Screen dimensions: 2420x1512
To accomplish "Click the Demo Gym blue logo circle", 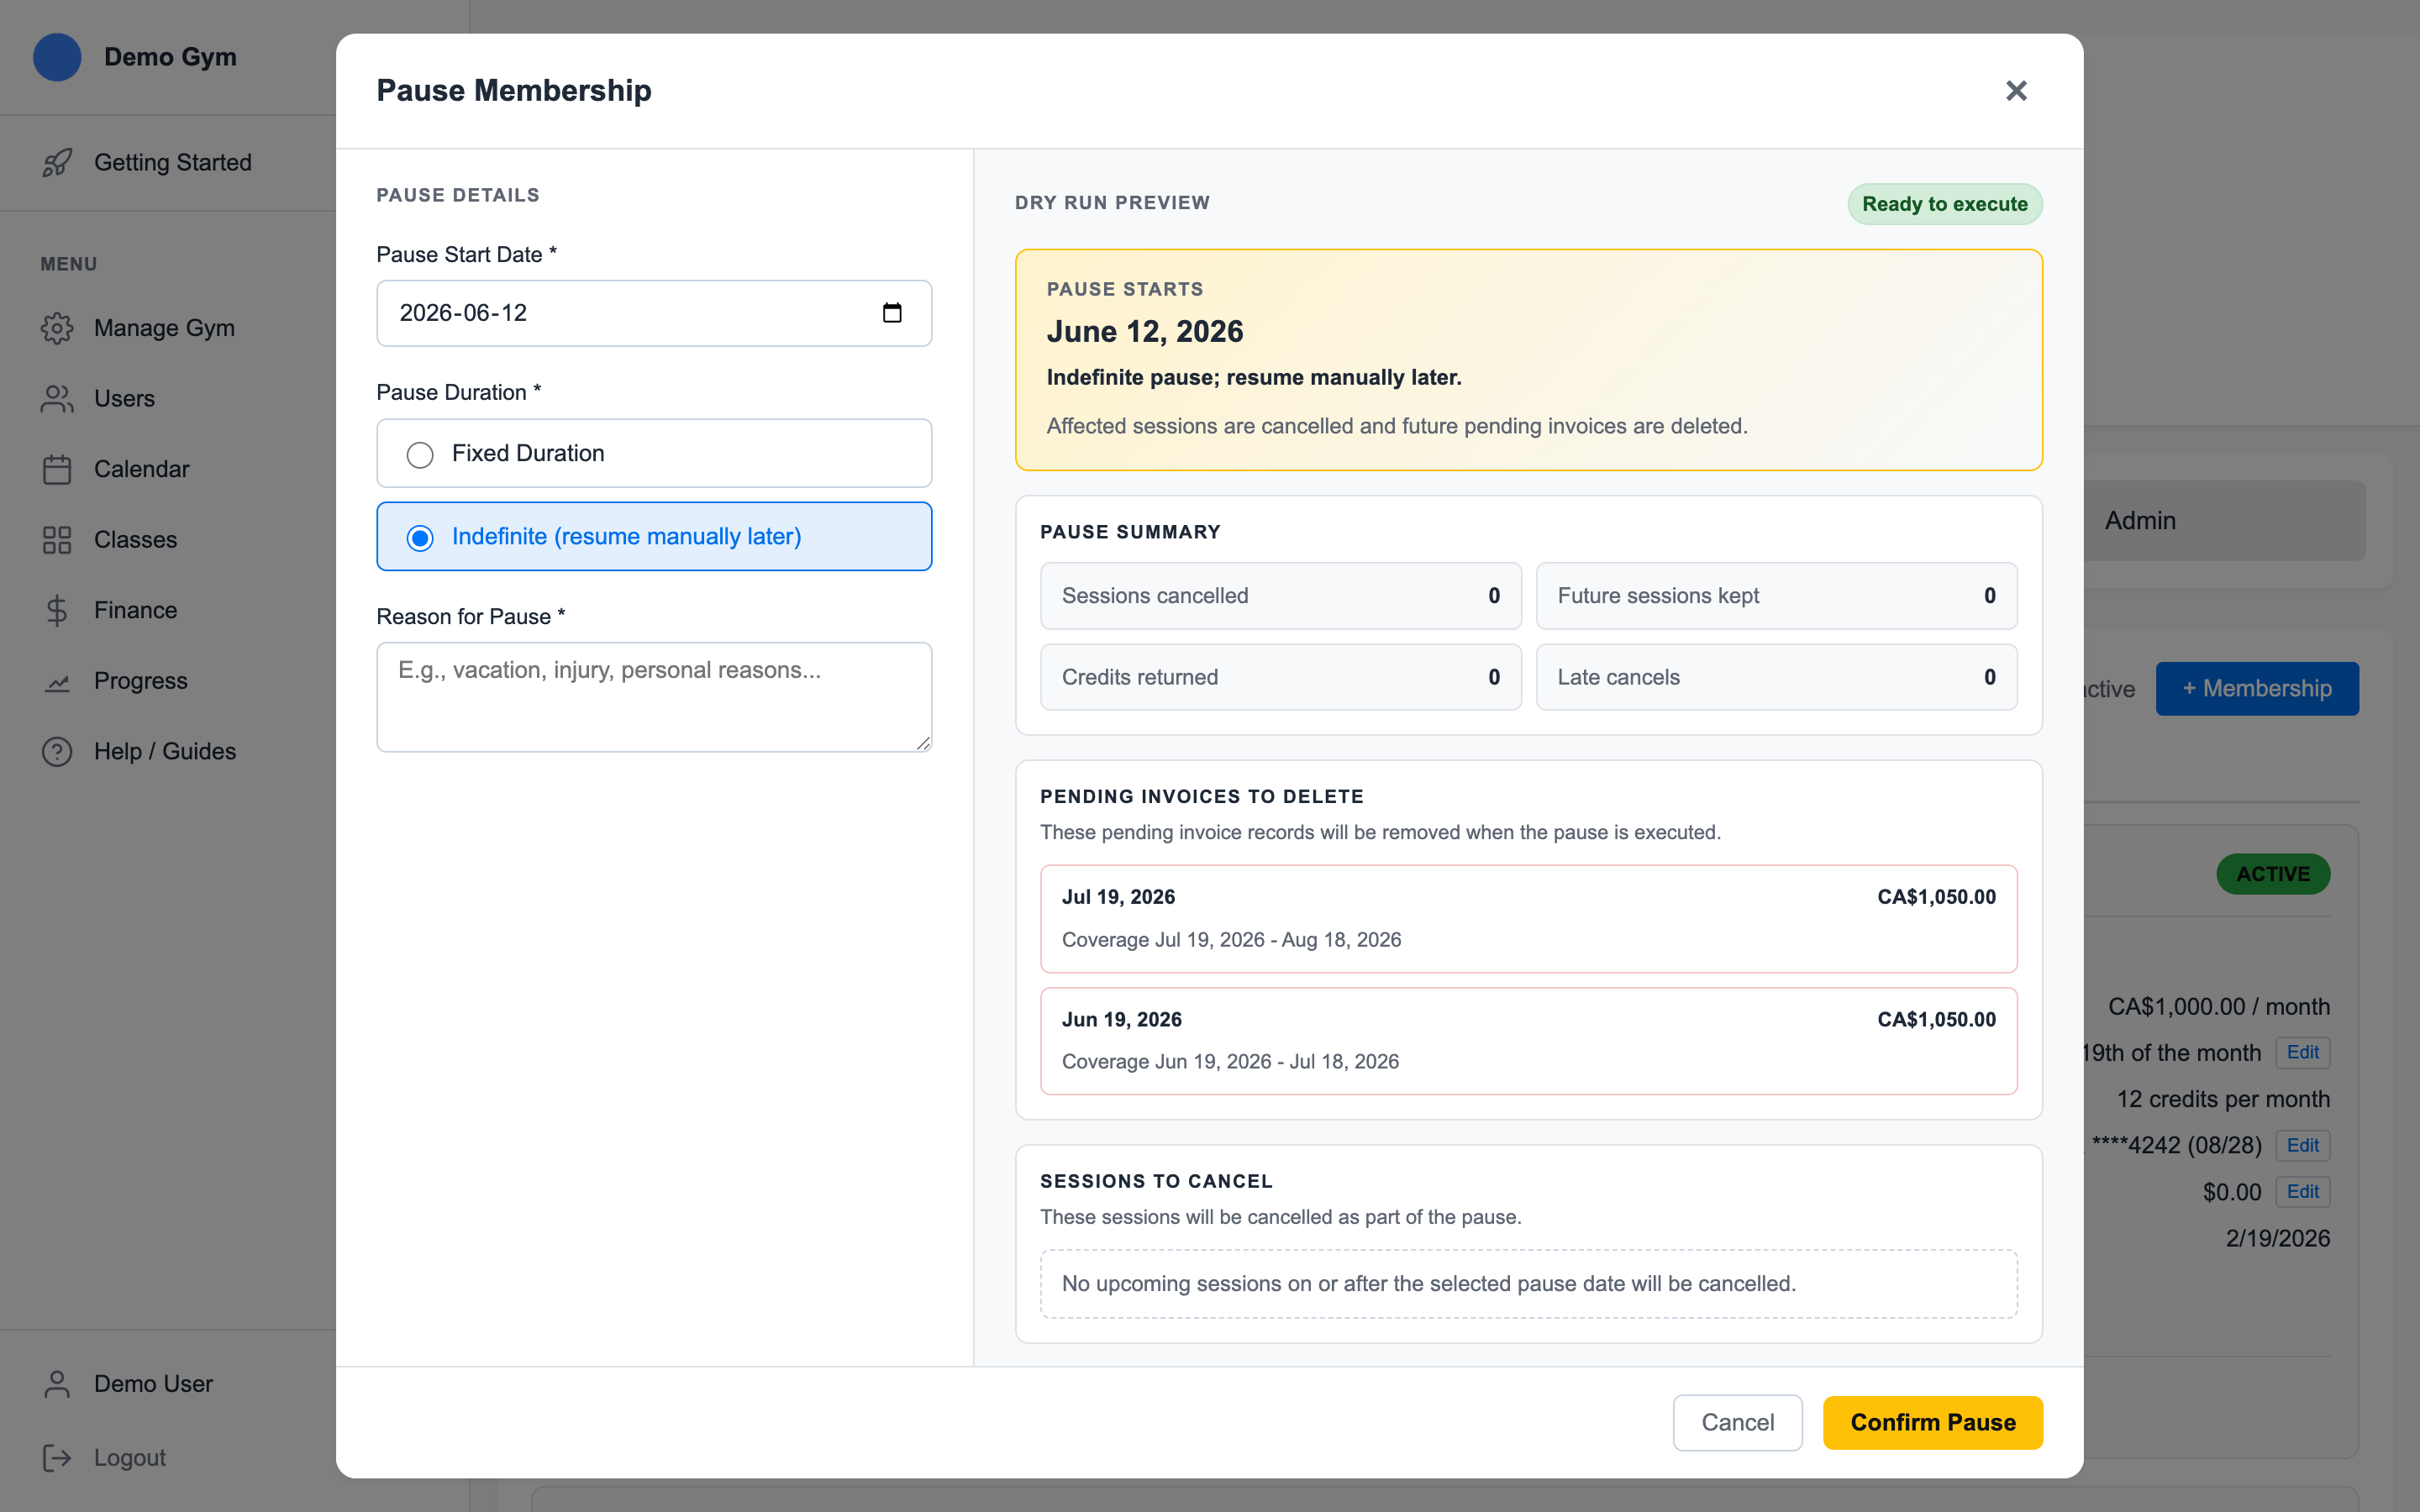I will [x=57, y=57].
